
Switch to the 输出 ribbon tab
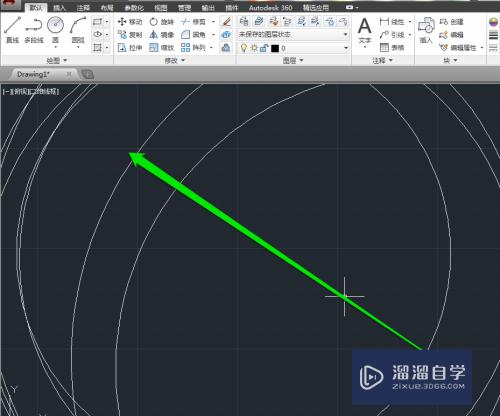(208, 7)
